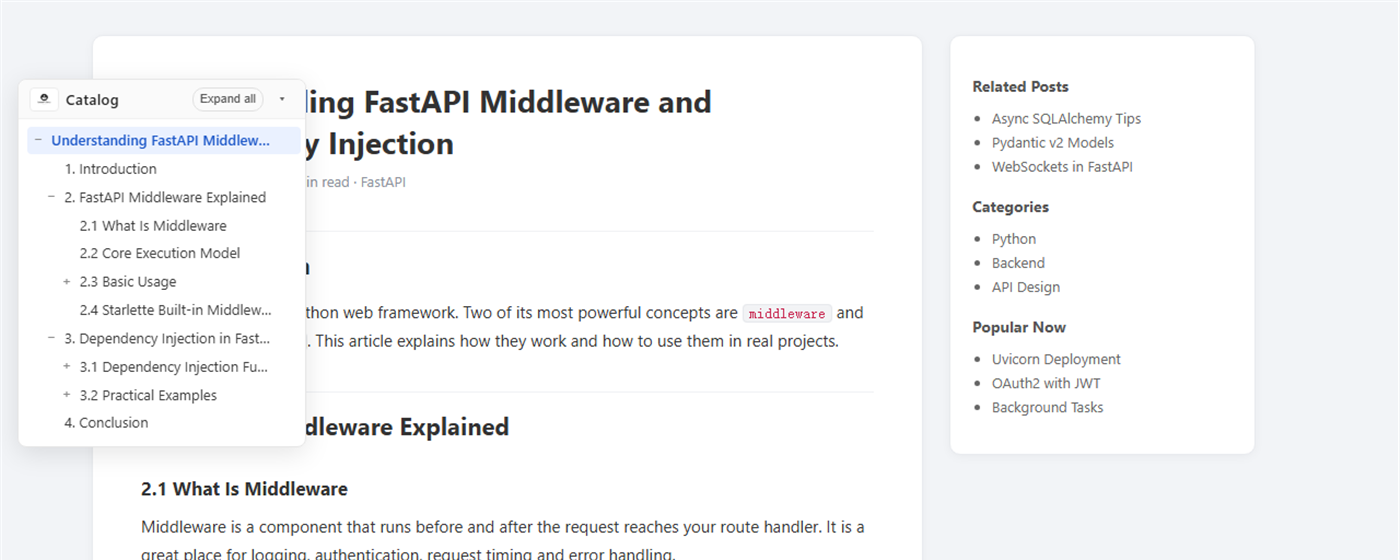Image resolution: width=1400 pixels, height=560 pixels.
Task: Go to 2. FastAPI Middleware Explained entry
Action: [x=165, y=197]
